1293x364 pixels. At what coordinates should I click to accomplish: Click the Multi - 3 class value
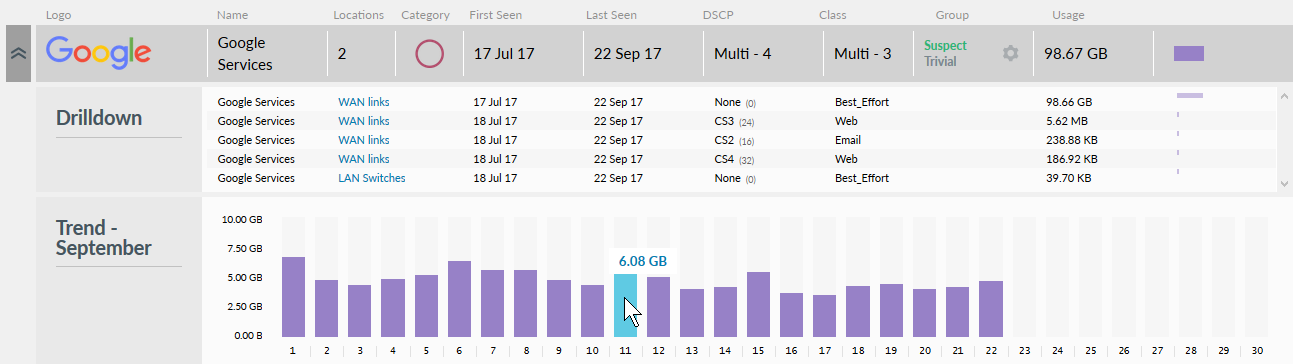[x=863, y=53]
